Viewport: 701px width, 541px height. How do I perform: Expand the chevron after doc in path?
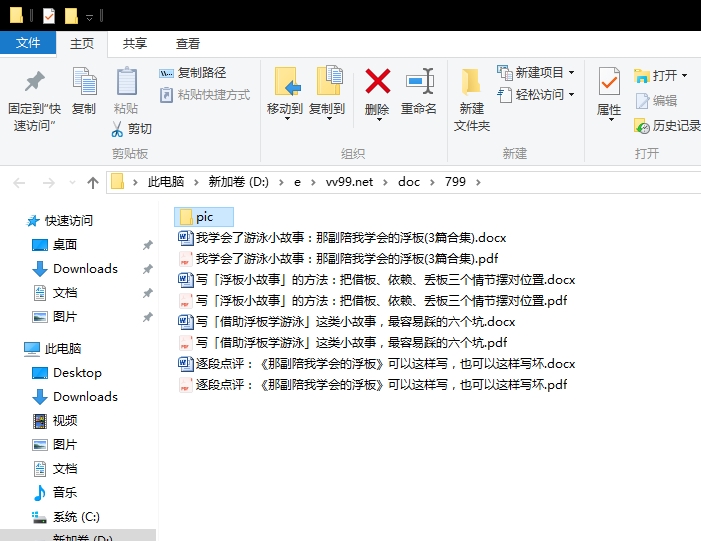[x=432, y=182]
